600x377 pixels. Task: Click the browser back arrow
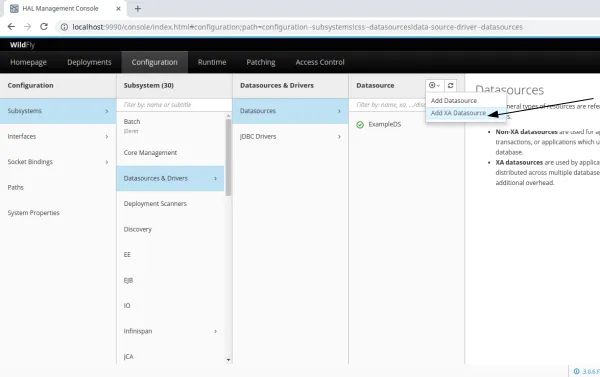point(11,26)
